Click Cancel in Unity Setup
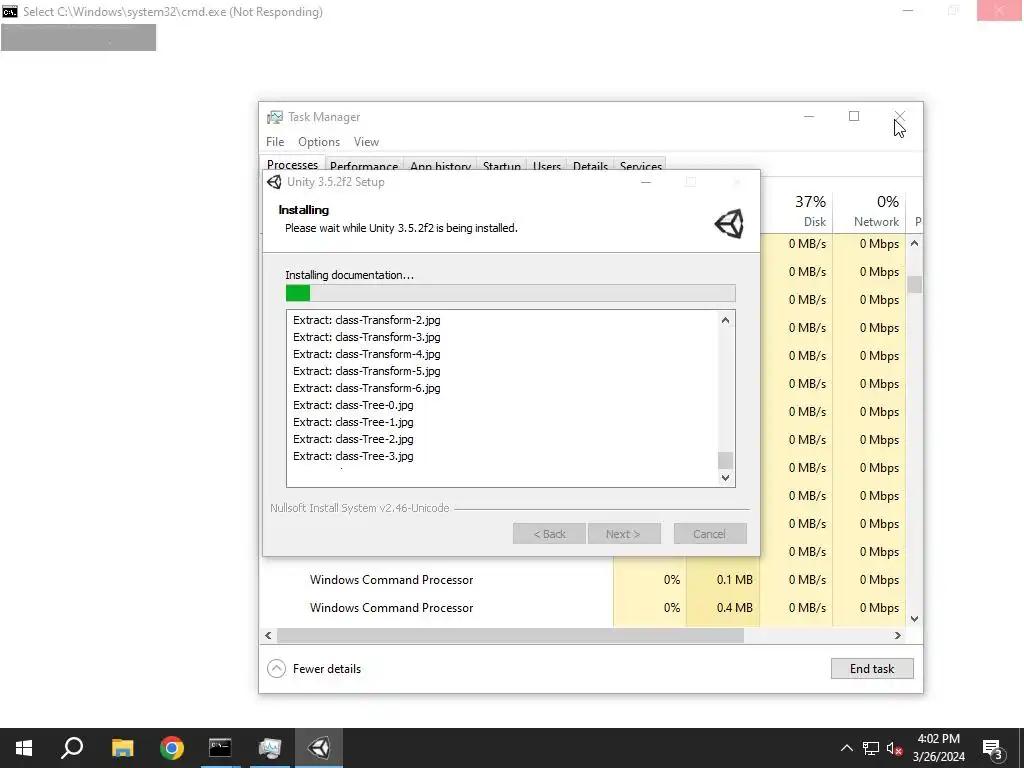Screen dimensions: 1024x768 tap(710, 534)
